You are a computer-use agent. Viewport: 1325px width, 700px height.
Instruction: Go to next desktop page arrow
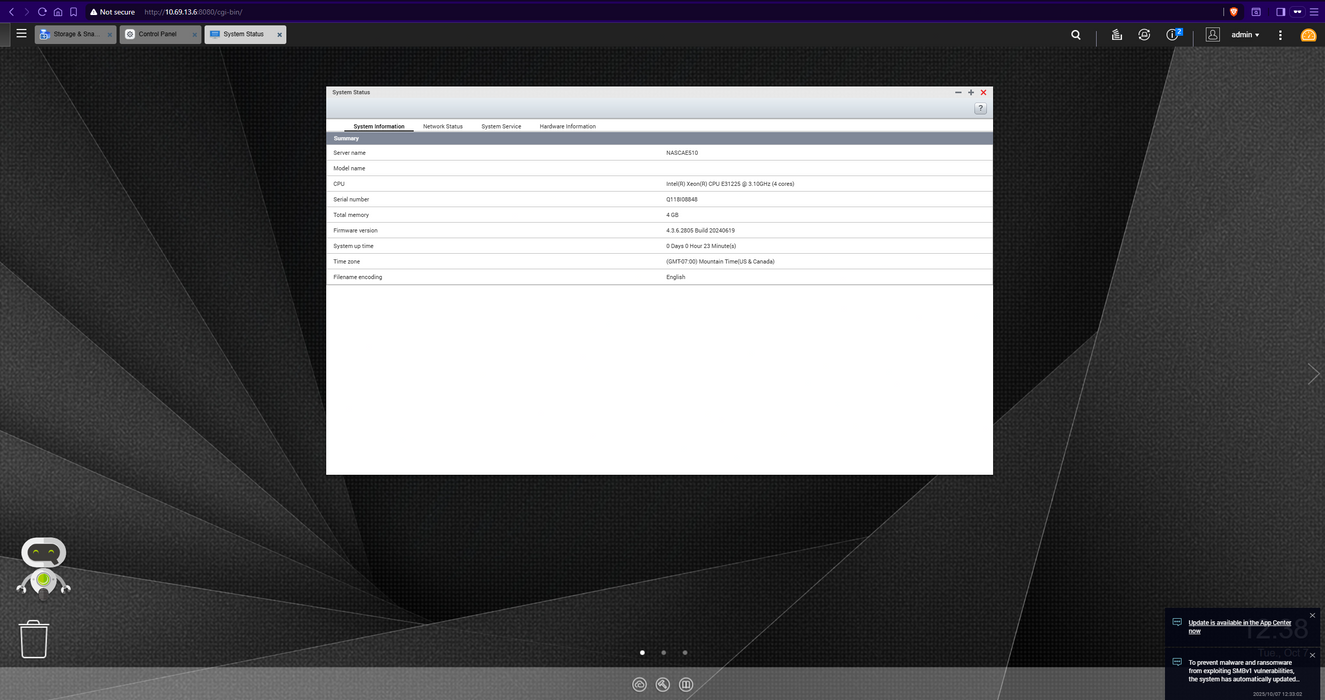point(1313,373)
